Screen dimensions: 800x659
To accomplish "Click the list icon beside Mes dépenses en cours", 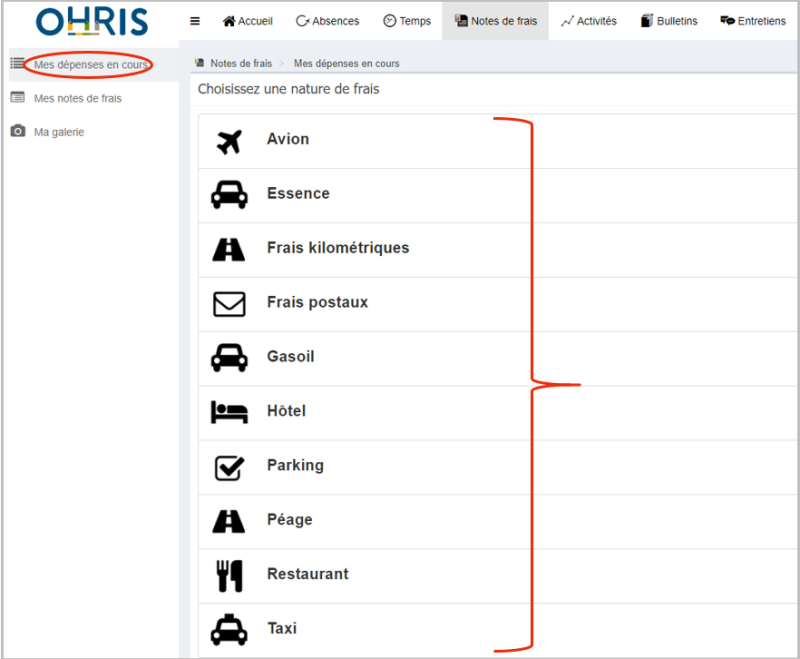I will point(17,63).
